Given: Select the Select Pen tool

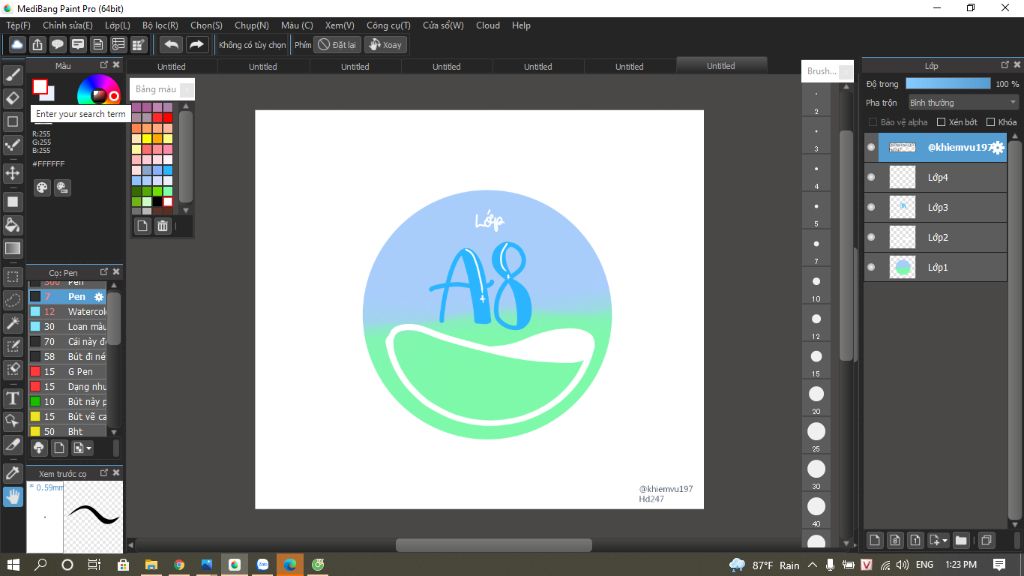Looking at the screenshot, I should 12,346.
